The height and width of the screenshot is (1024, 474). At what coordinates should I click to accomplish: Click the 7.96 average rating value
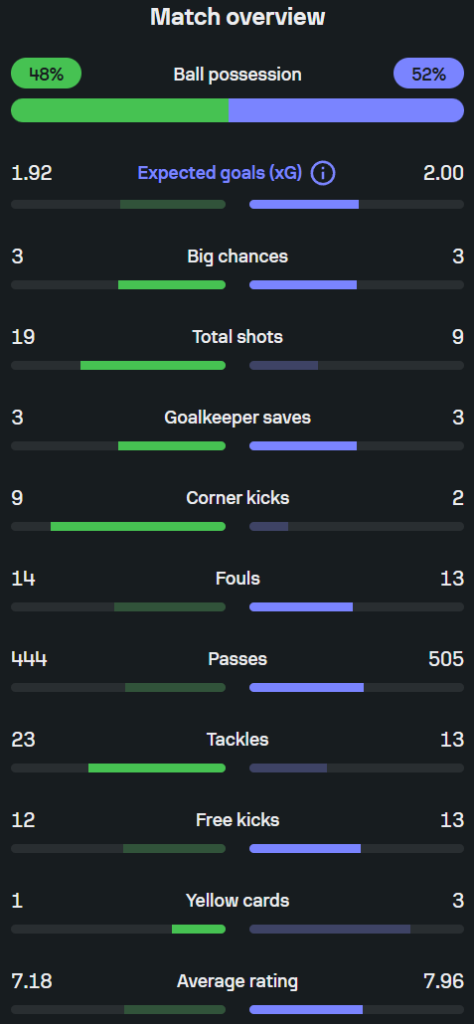pyautogui.click(x=443, y=981)
